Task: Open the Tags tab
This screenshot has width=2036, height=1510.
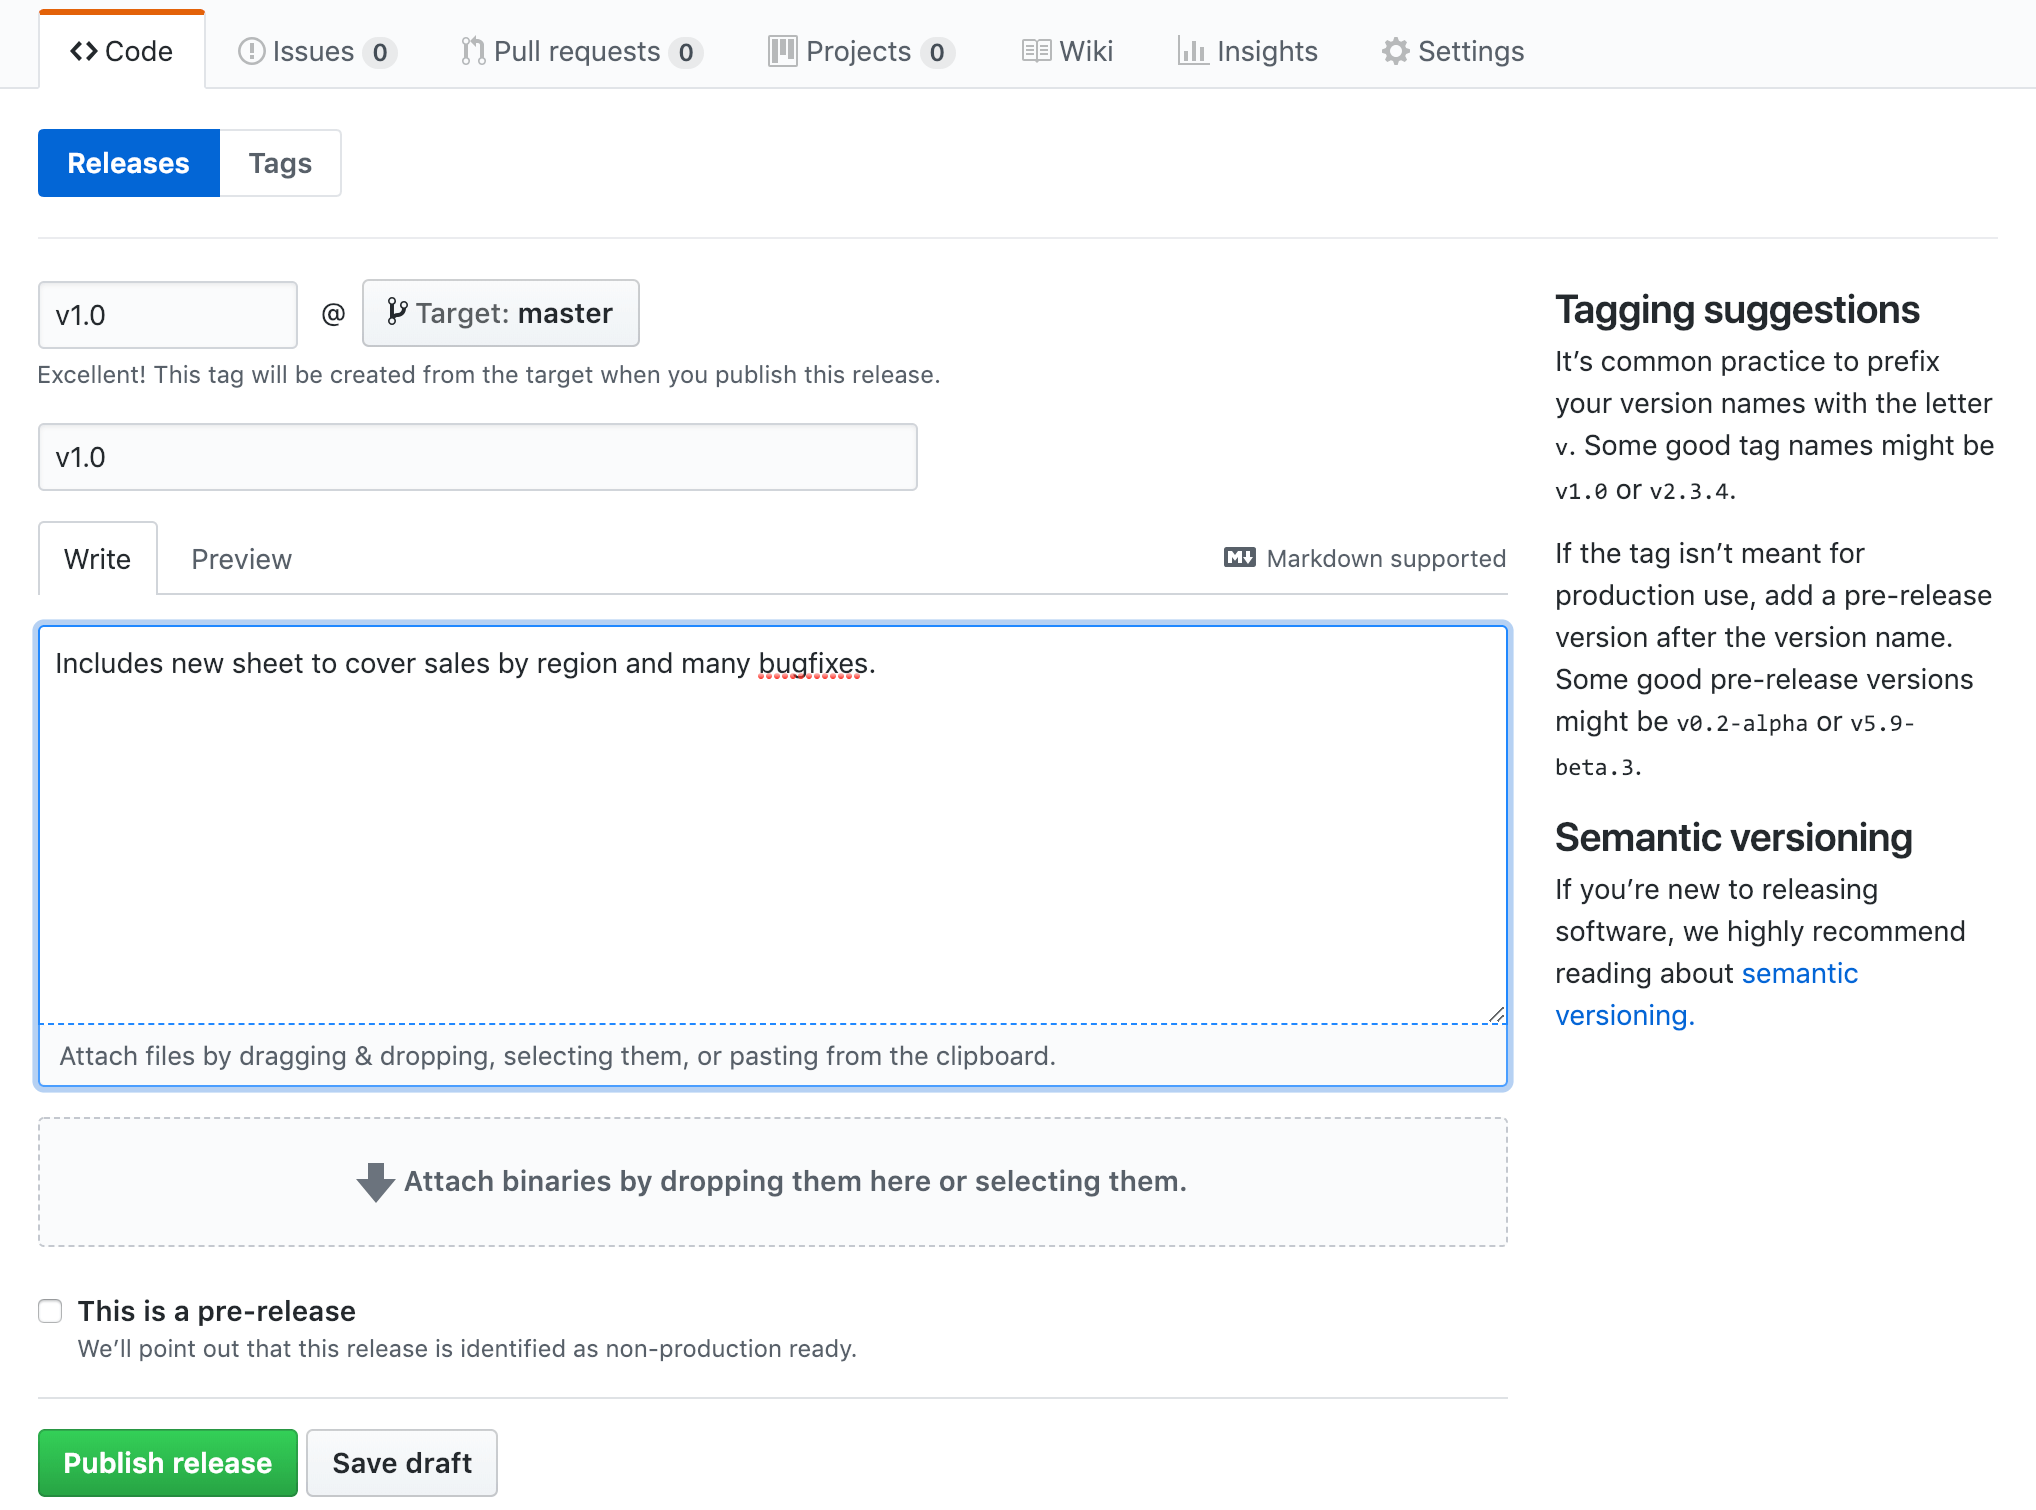Action: point(280,163)
